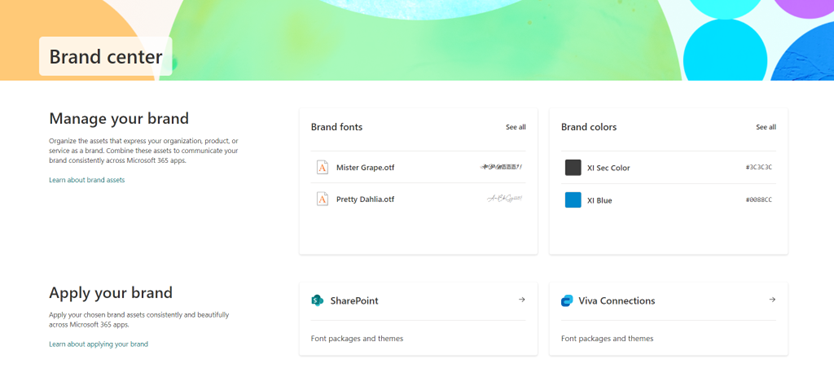Open See all in Brand colors
The height and width of the screenshot is (390, 834).
tap(766, 127)
